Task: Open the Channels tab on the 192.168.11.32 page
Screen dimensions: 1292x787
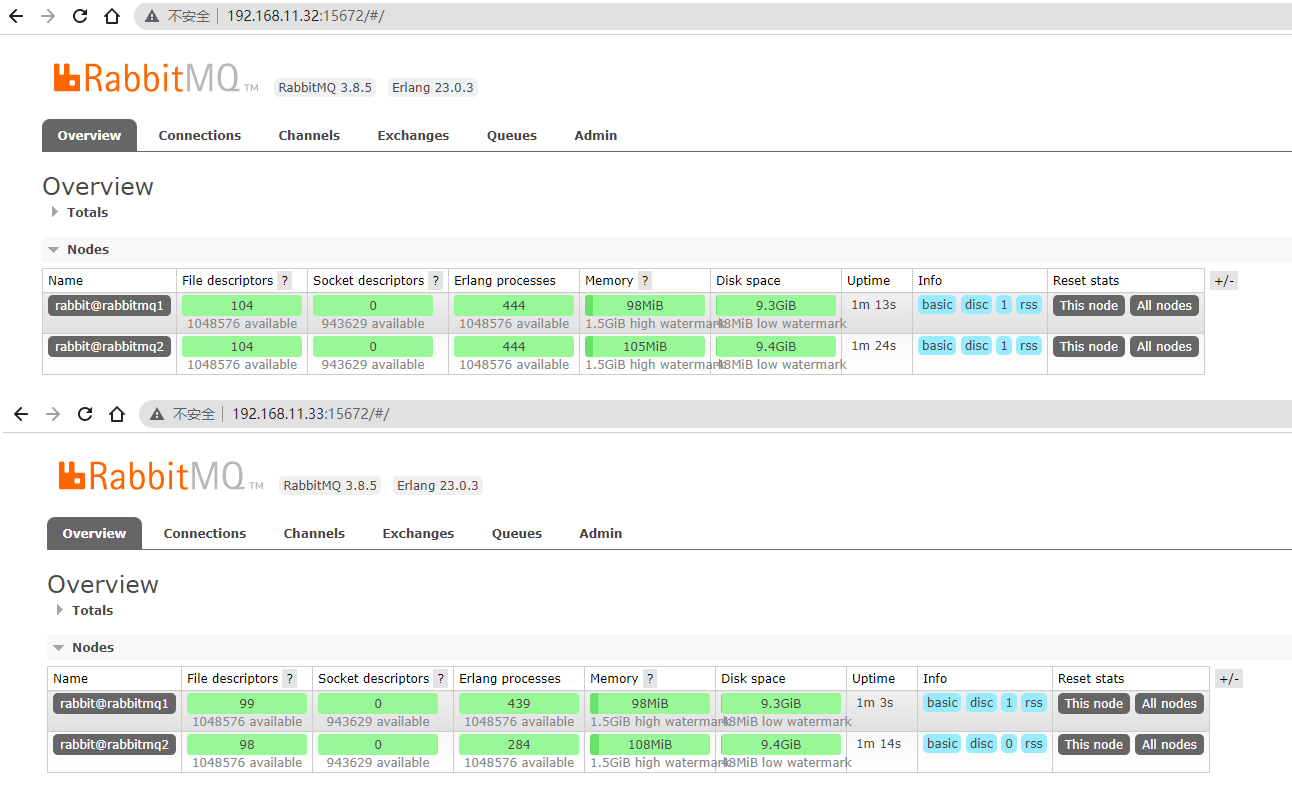Action: point(309,136)
